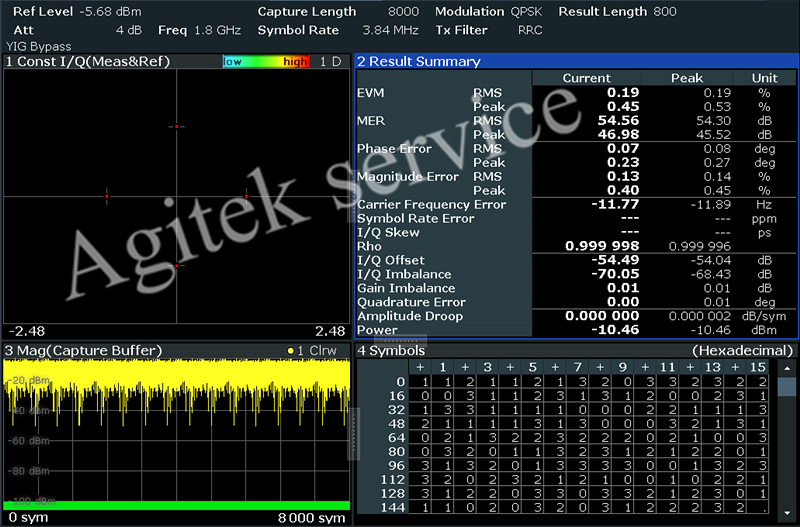The height and width of the screenshot is (527, 800).
Task: Click the MER RMS current value 54.56
Action: tap(618, 121)
